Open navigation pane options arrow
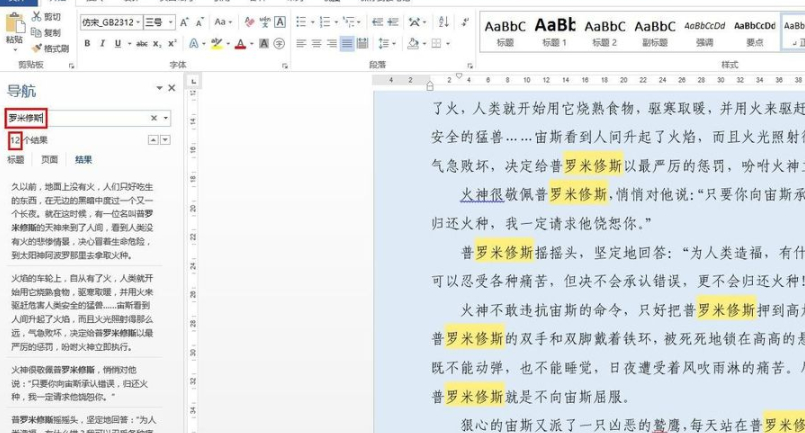The height and width of the screenshot is (433, 805). point(159,88)
